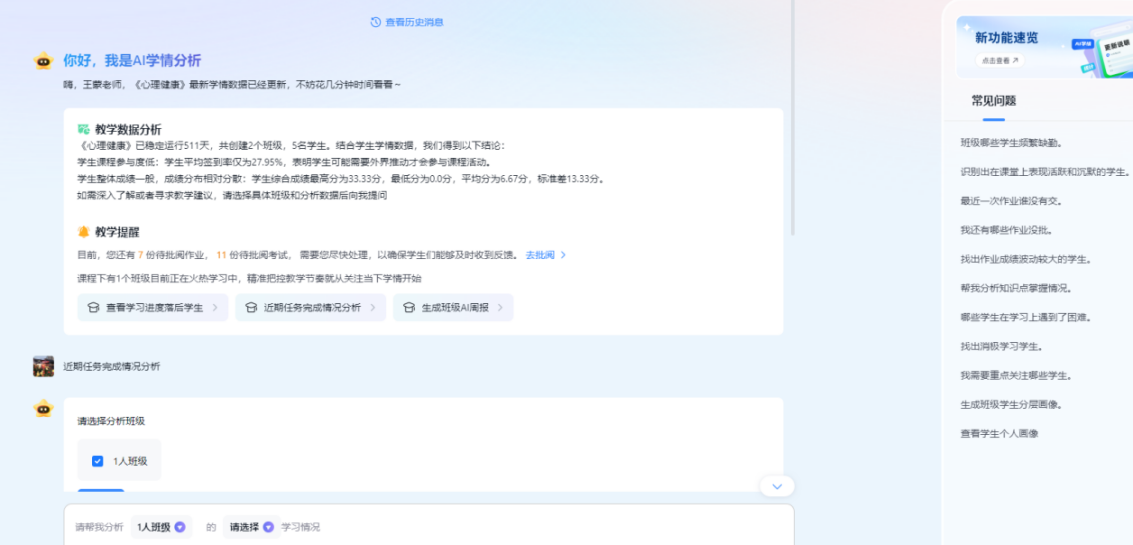Click 查看历史消息 to load history
Image resolution: width=1133 pixels, height=545 pixels.
click(x=413, y=22)
